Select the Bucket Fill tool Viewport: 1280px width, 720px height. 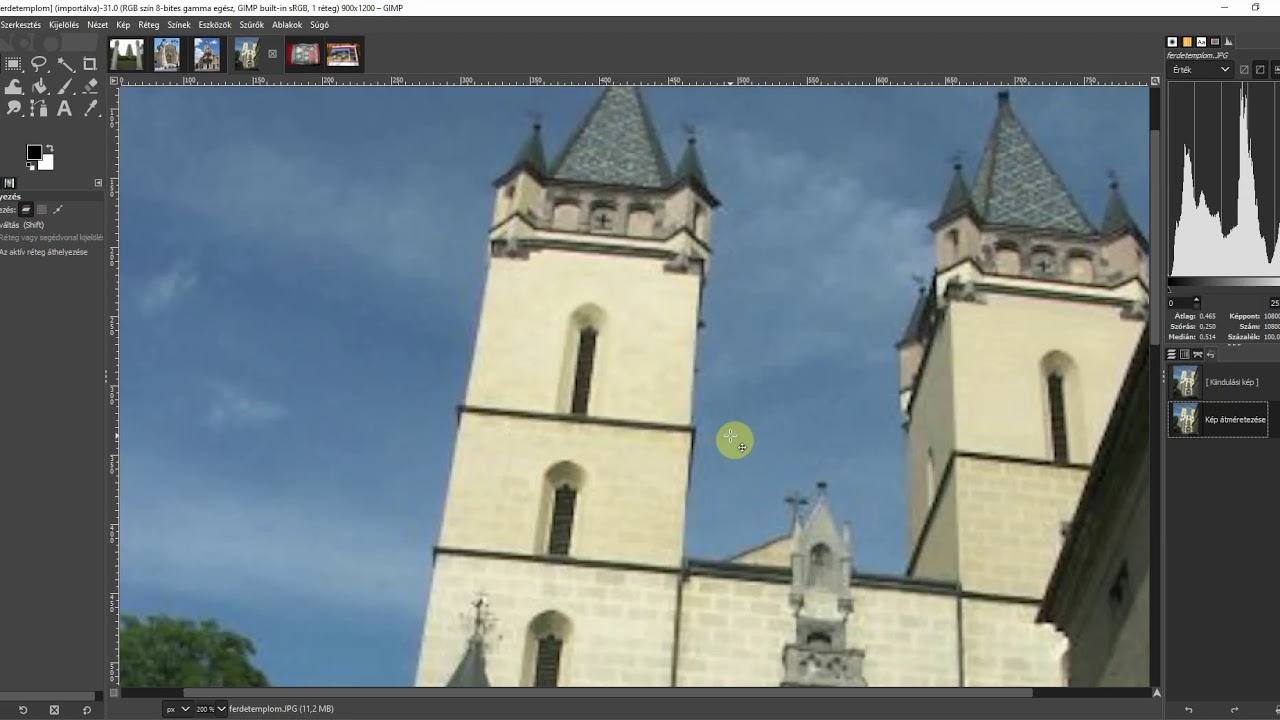(40, 87)
